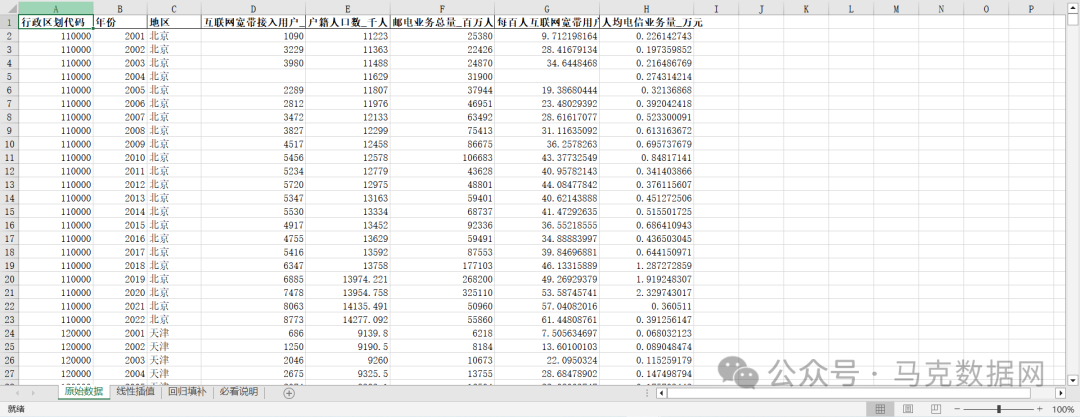The width and height of the screenshot is (1080, 417).
Task: Click the 年份 header cell
Action: [119, 22]
